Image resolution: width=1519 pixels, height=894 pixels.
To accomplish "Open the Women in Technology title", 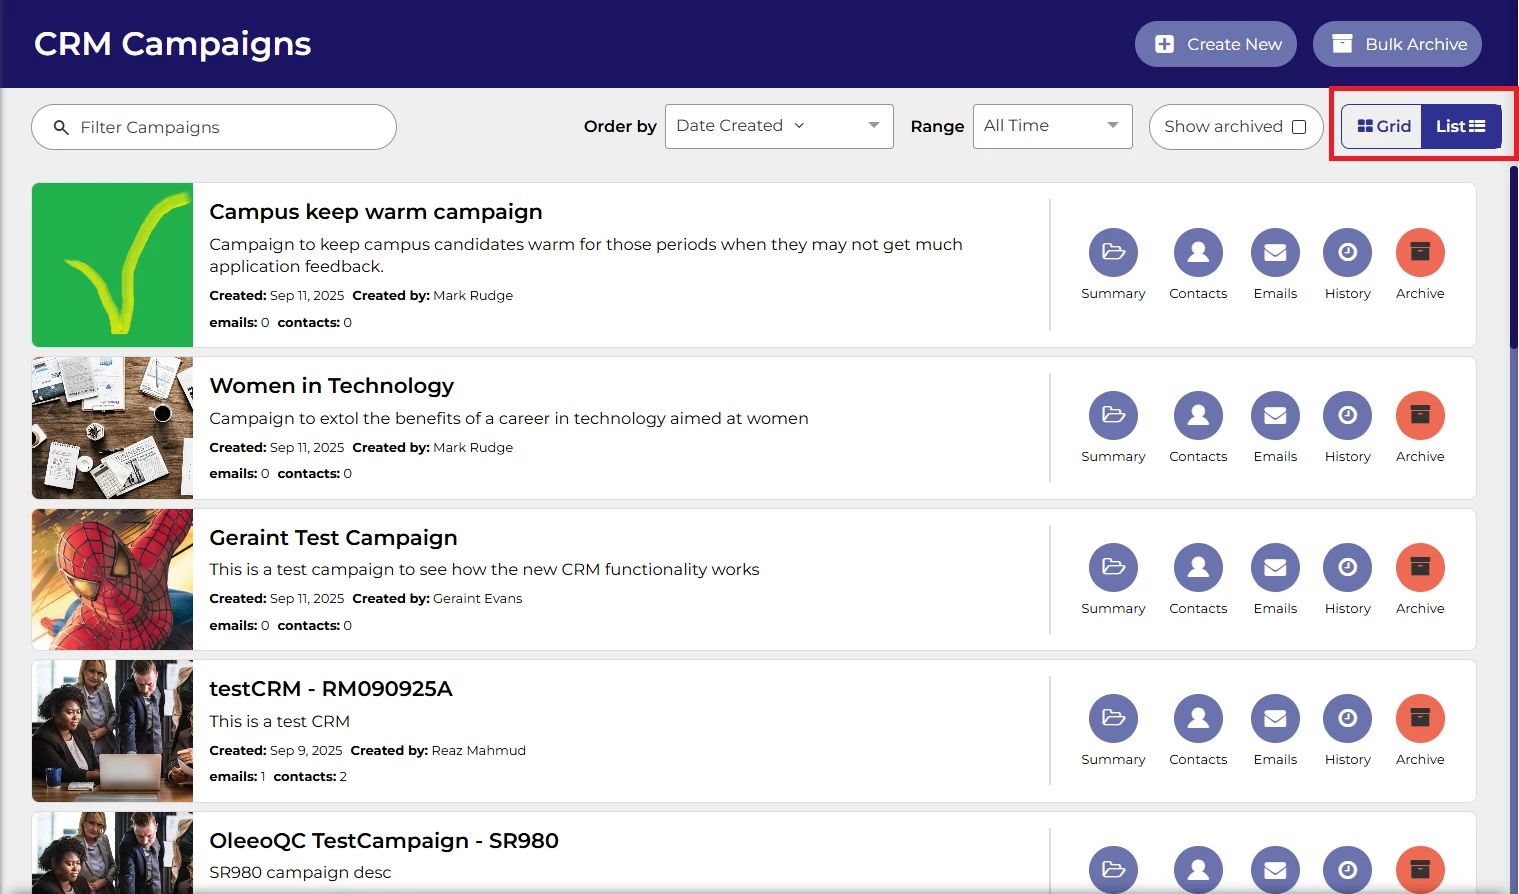I will [332, 386].
